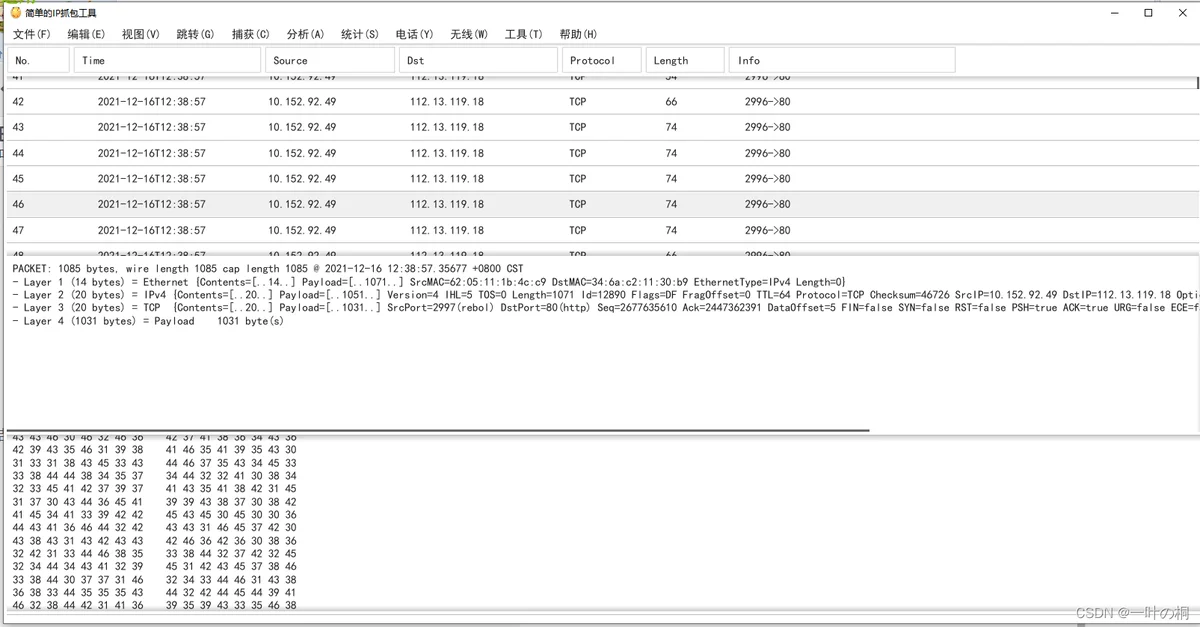Open the 文件(F) menu
Image resolution: width=1200 pixels, height=627 pixels.
[31, 34]
